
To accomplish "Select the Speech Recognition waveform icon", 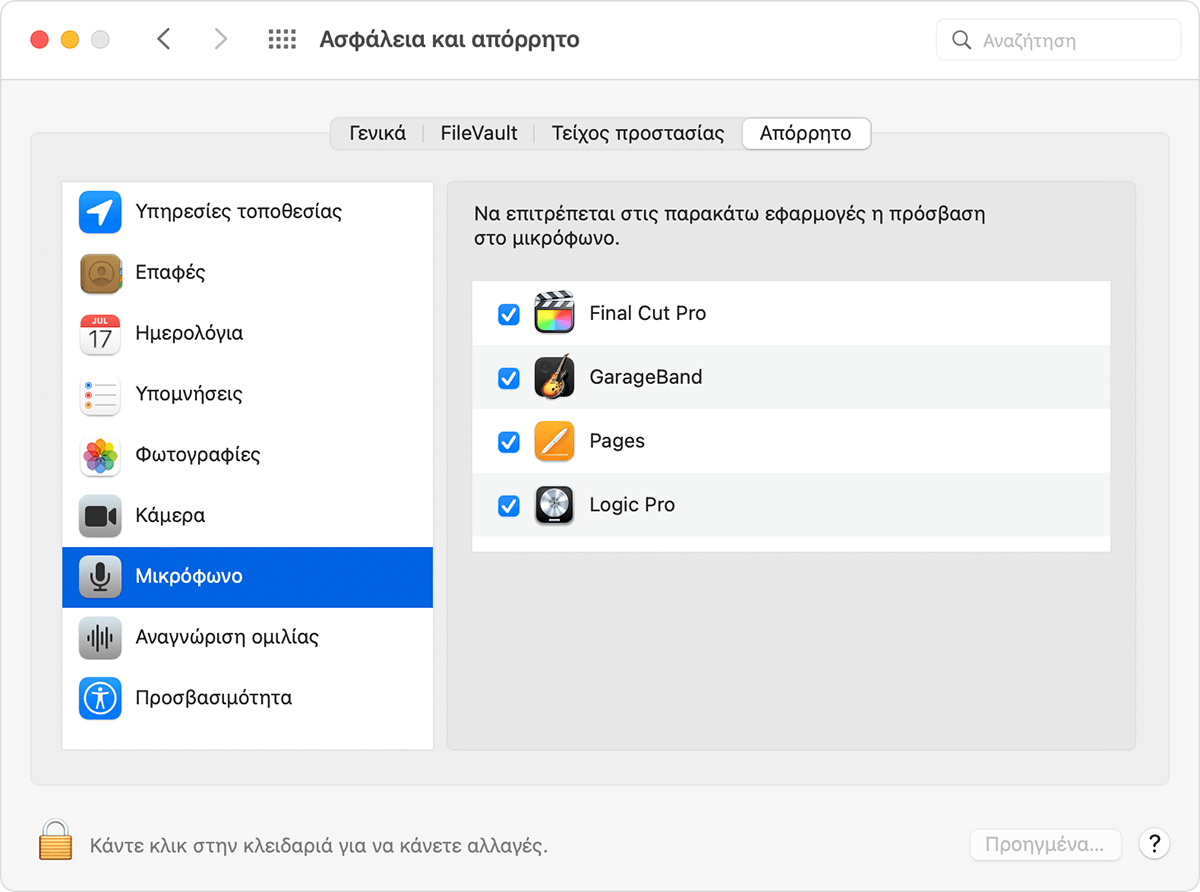I will click(x=100, y=637).
